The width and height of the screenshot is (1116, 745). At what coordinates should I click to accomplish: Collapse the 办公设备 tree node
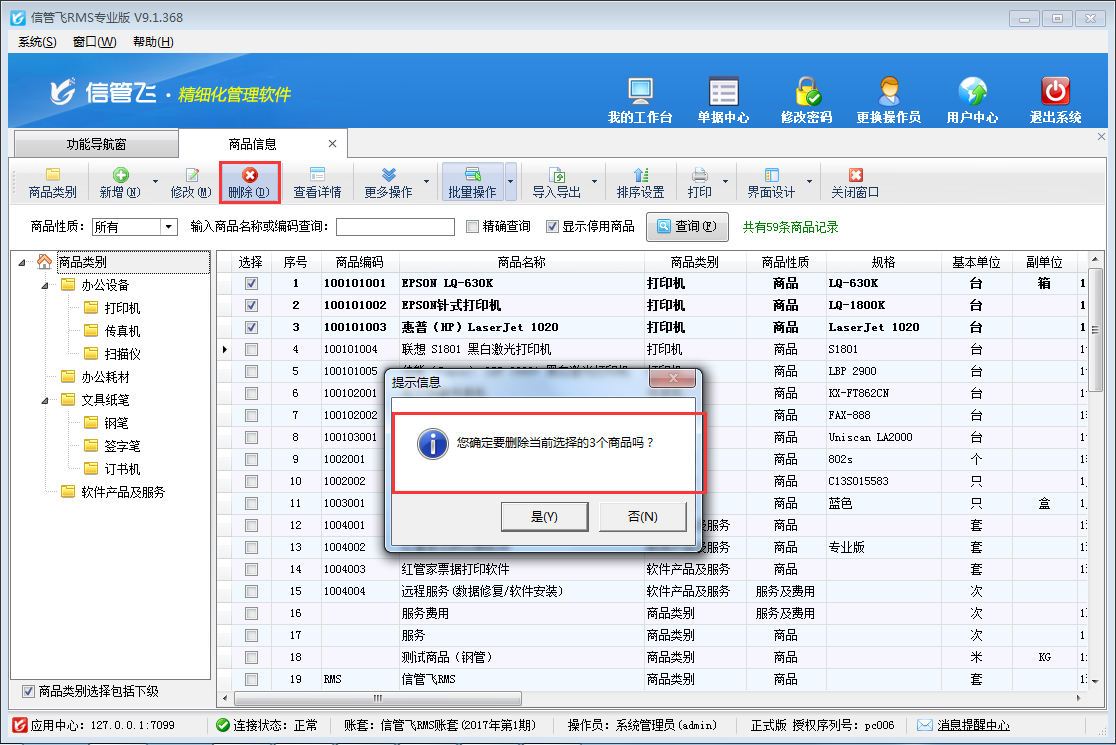pyautogui.click(x=45, y=285)
